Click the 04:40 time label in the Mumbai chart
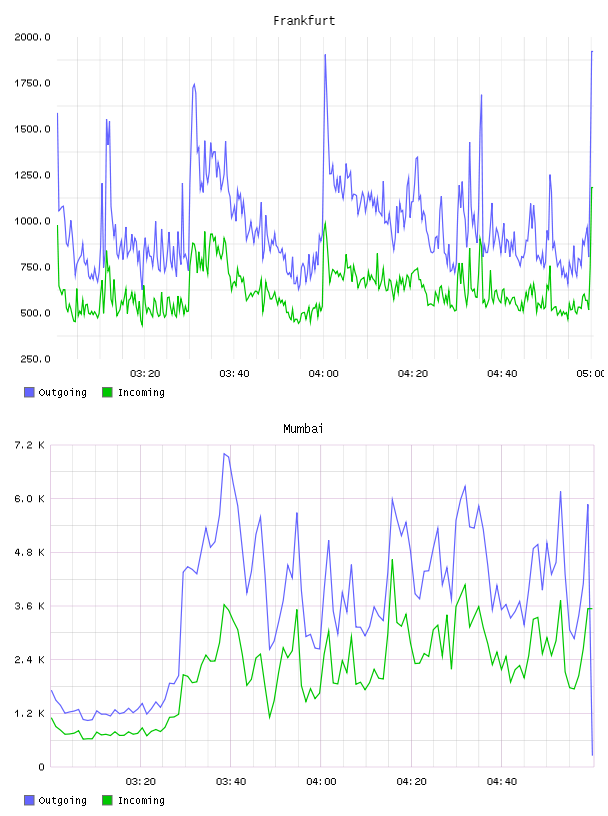 pyautogui.click(x=502, y=782)
